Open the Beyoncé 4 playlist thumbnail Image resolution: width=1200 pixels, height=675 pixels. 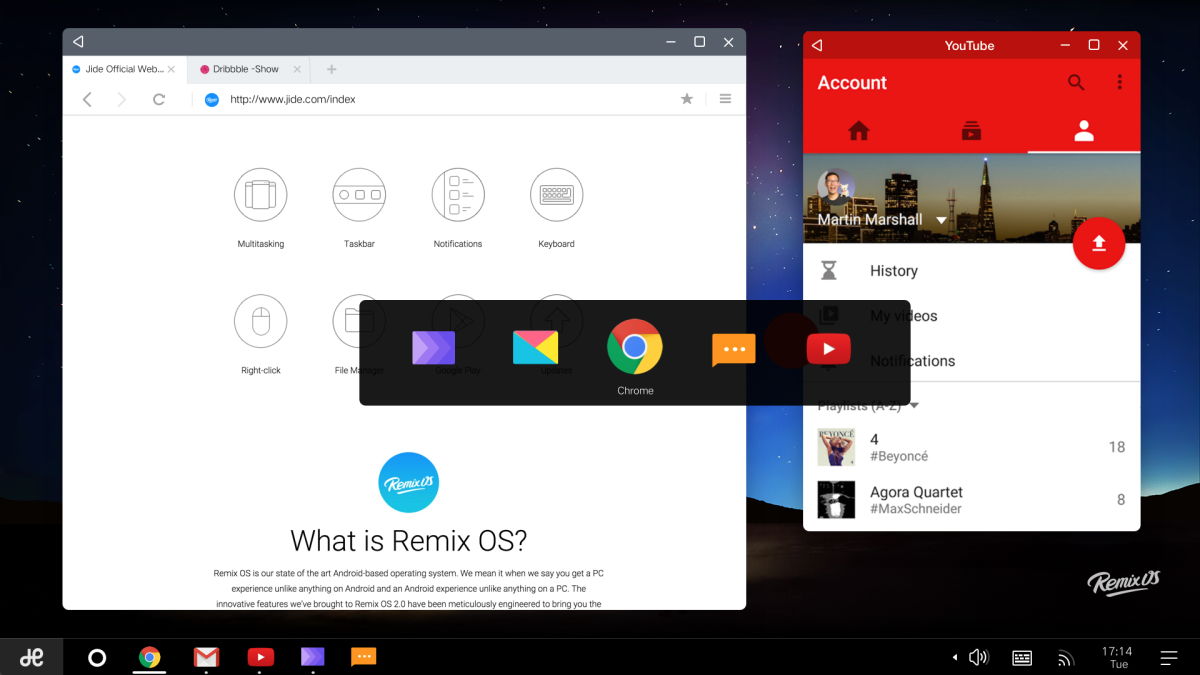click(836, 447)
